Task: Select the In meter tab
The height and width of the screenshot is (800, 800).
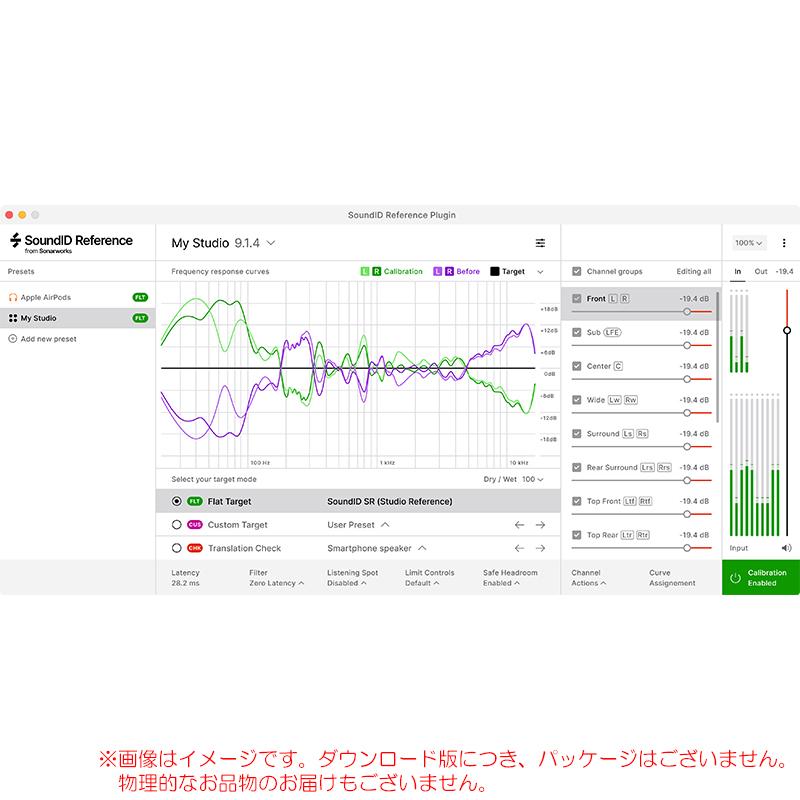Action: (738, 270)
